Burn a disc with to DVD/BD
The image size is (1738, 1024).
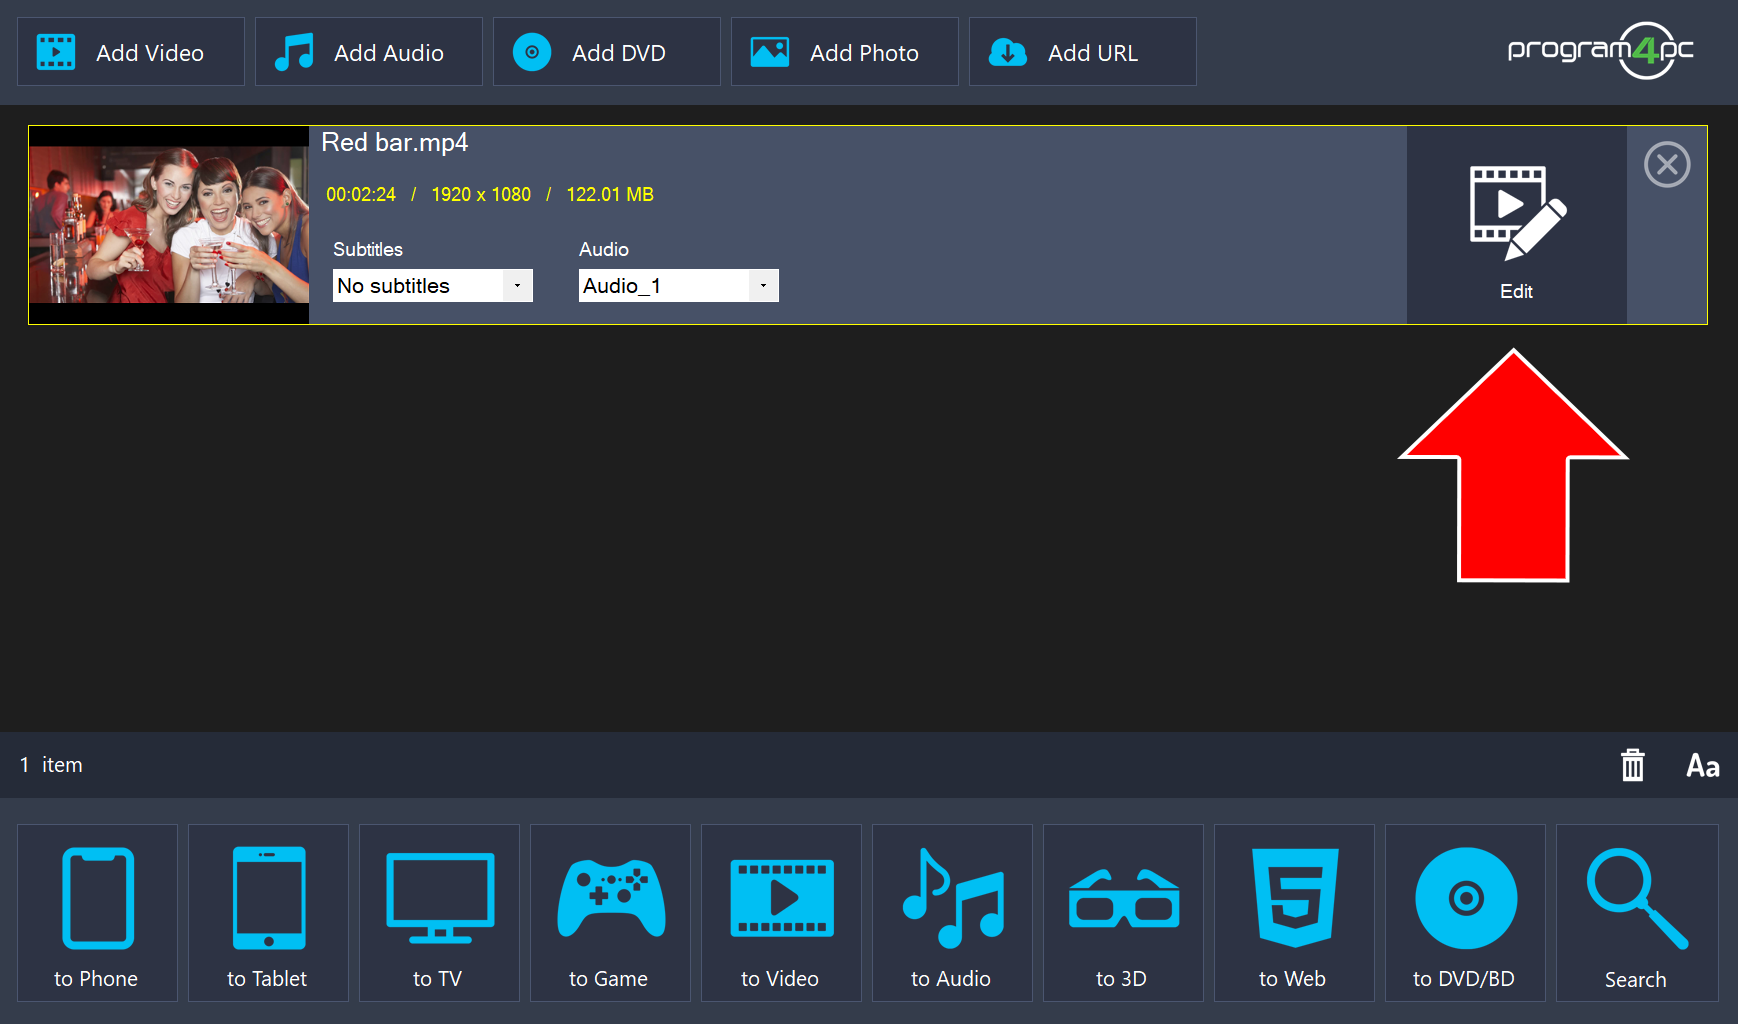[1465, 913]
